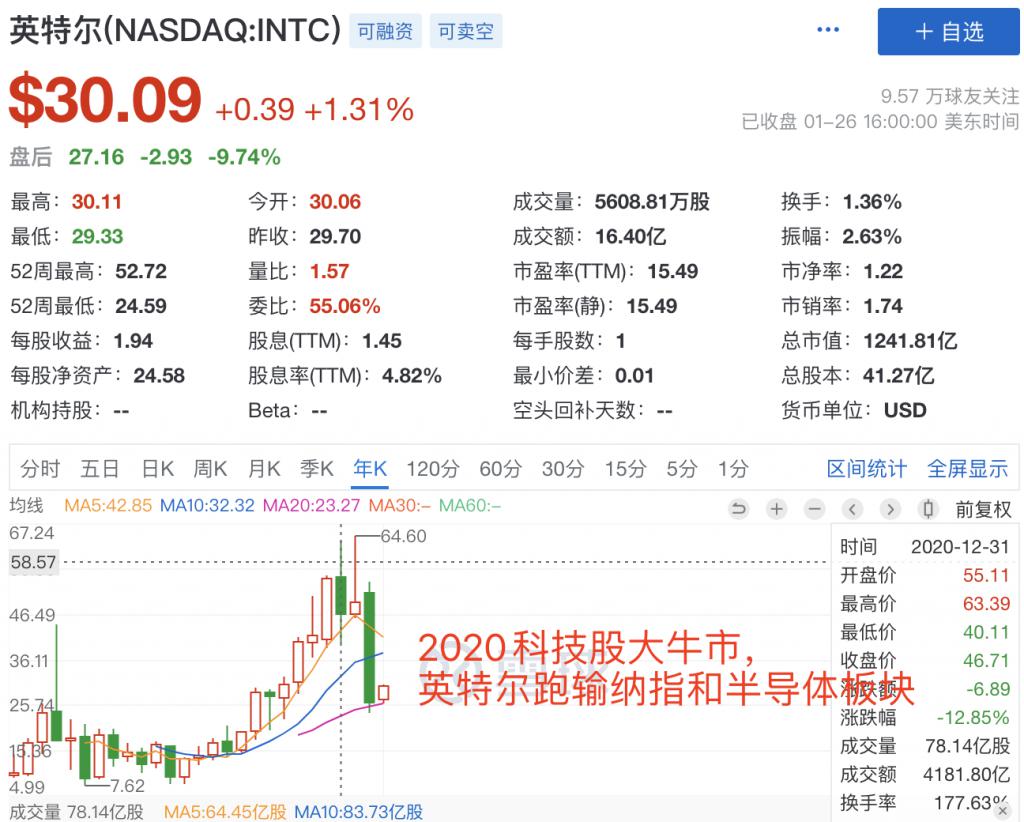Add Intel to watchlist with 自选 button
Viewport: 1024px width, 822px height.
click(x=948, y=31)
